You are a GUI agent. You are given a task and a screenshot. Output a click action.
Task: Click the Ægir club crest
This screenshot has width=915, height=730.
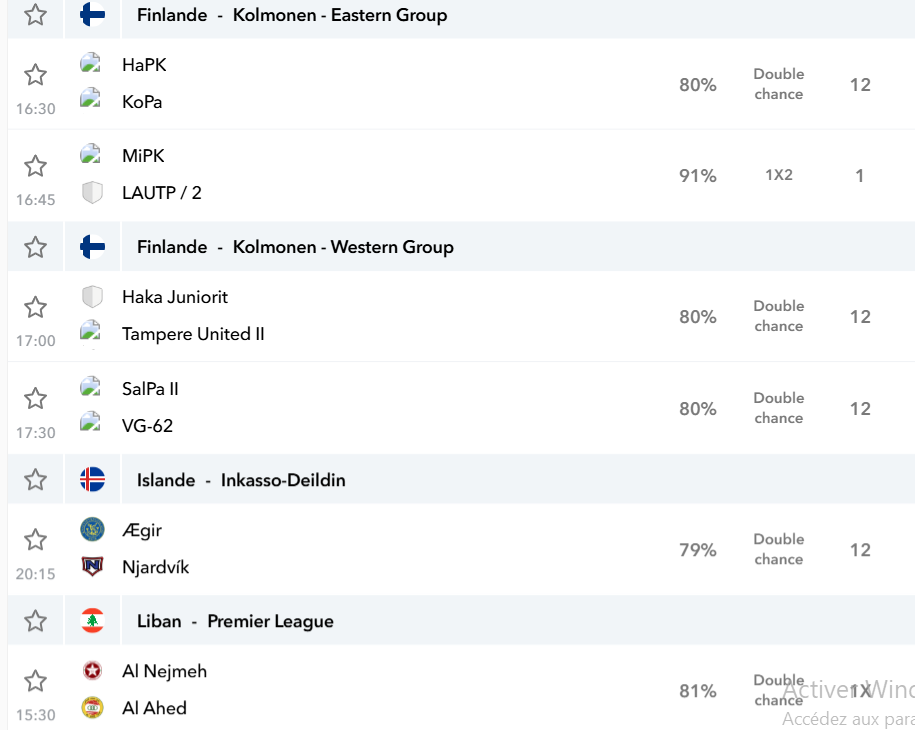coord(92,529)
